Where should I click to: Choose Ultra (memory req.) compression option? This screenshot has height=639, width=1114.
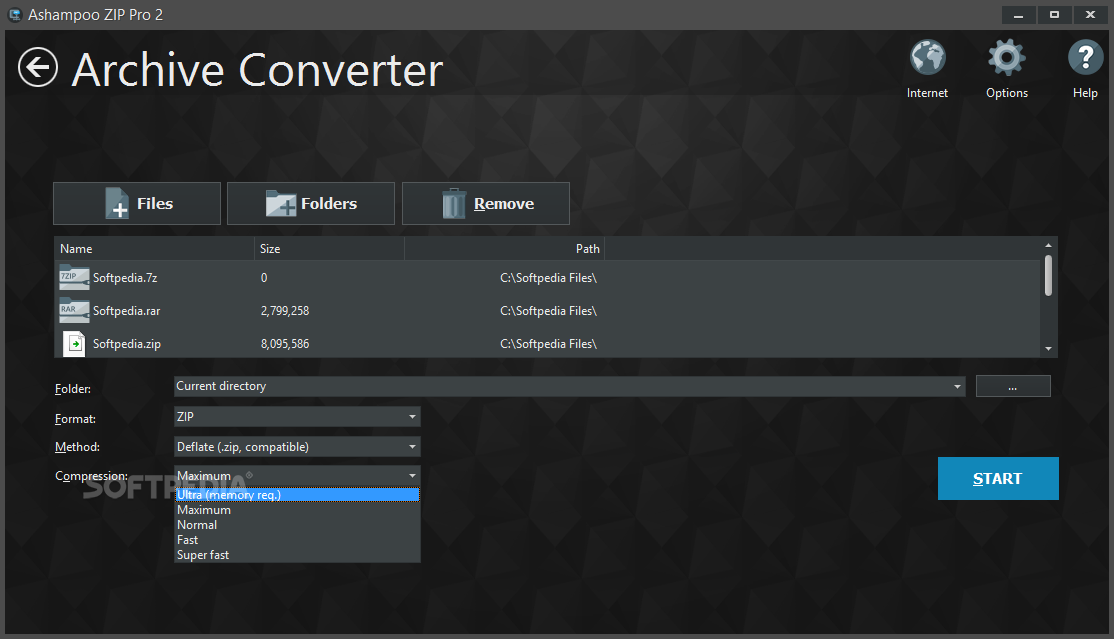pyautogui.click(x=297, y=495)
